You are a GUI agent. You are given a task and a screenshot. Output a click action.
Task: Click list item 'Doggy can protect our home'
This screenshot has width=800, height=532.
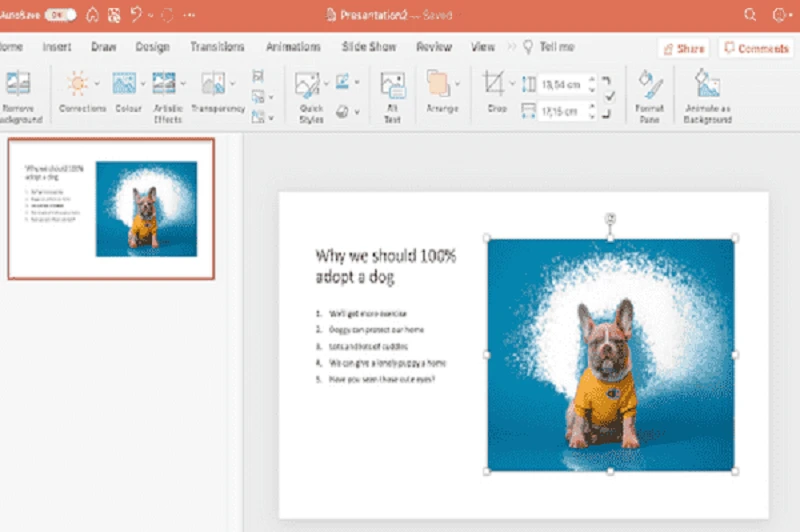point(376,330)
